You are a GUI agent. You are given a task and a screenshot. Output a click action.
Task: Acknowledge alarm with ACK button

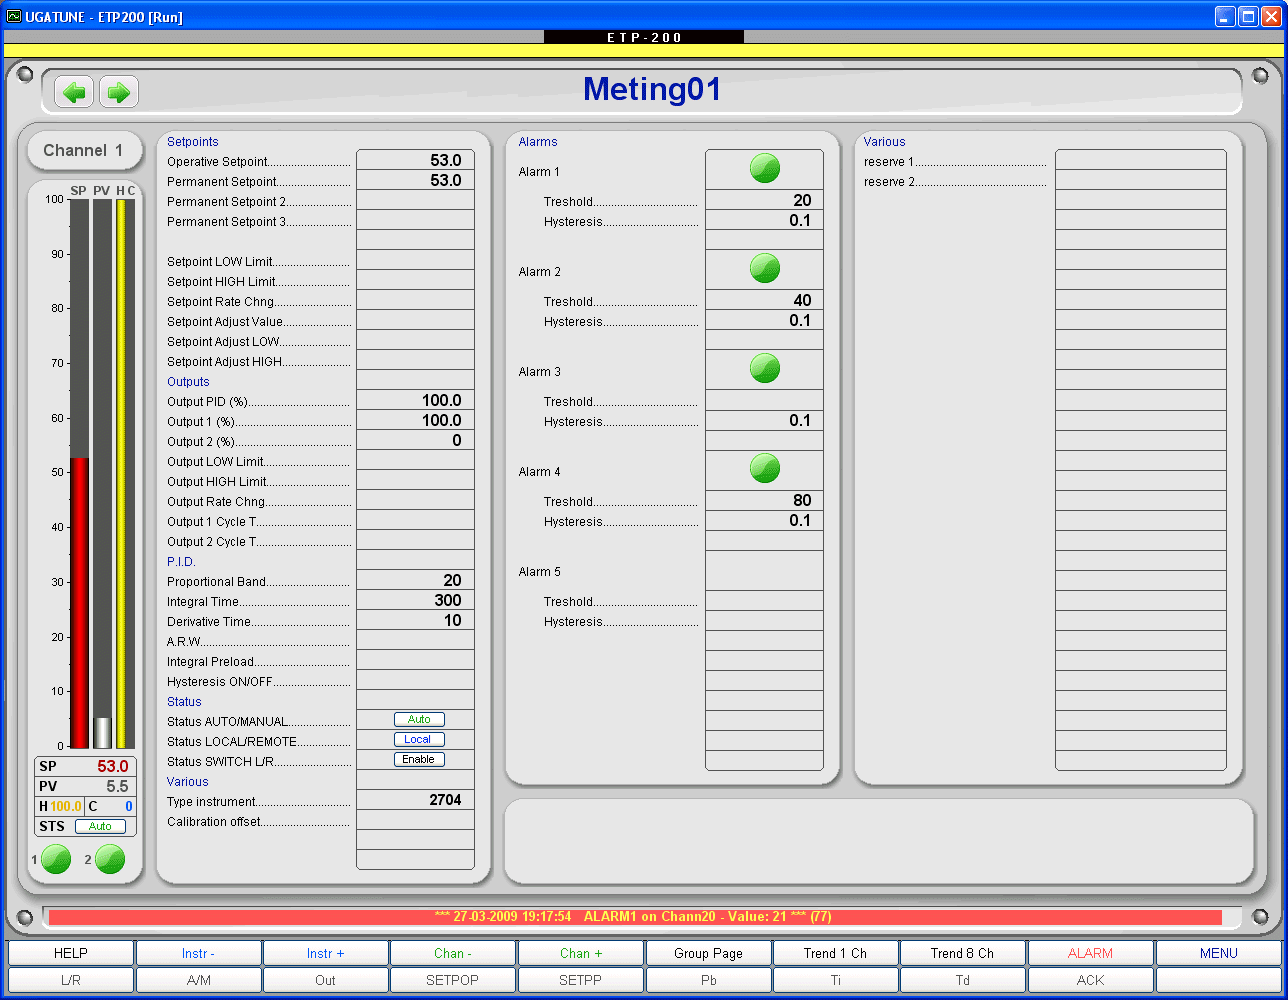click(x=1091, y=980)
